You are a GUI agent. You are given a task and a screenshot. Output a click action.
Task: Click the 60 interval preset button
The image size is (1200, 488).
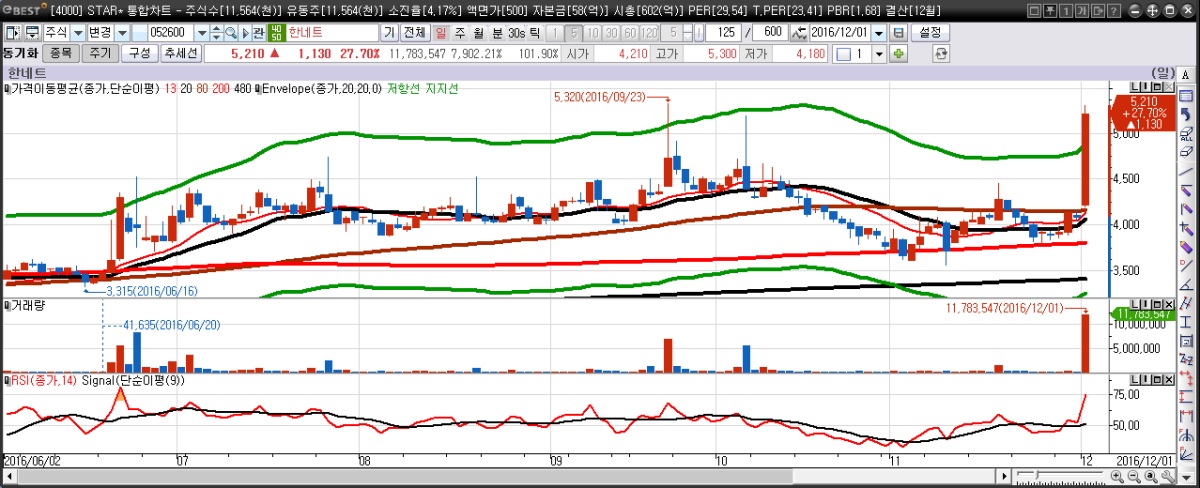coord(630,32)
